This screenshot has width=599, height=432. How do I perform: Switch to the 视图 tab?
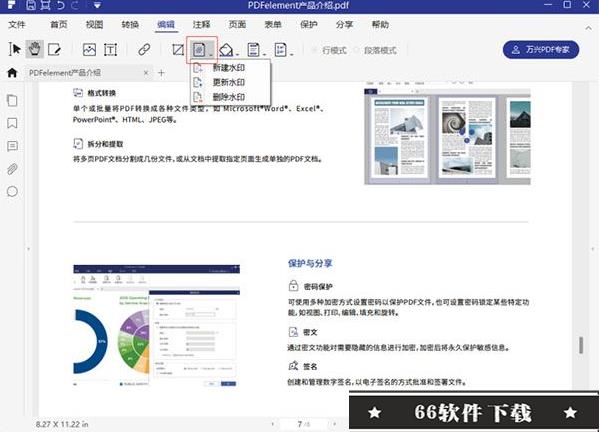[94, 25]
